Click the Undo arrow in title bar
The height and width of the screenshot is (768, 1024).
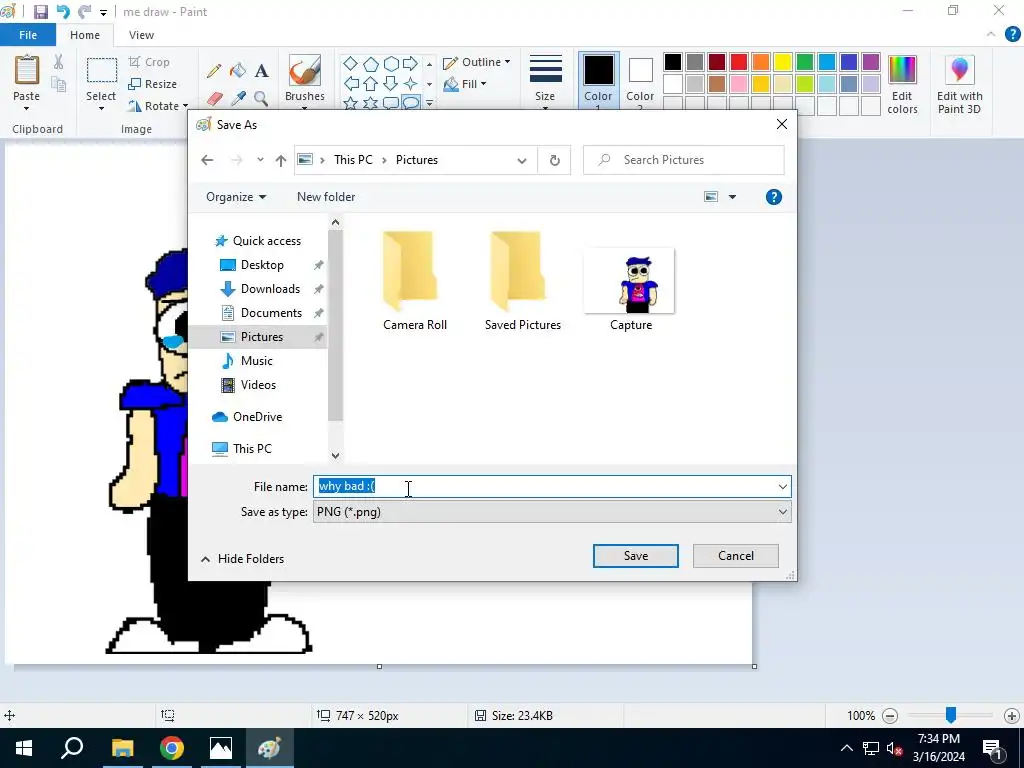coord(63,12)
